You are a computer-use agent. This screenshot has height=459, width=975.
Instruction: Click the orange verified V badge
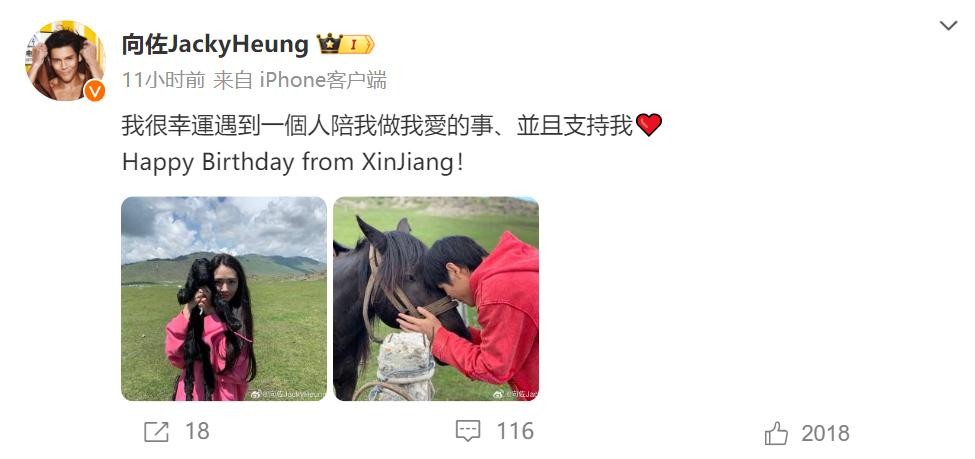coord(95,91)
